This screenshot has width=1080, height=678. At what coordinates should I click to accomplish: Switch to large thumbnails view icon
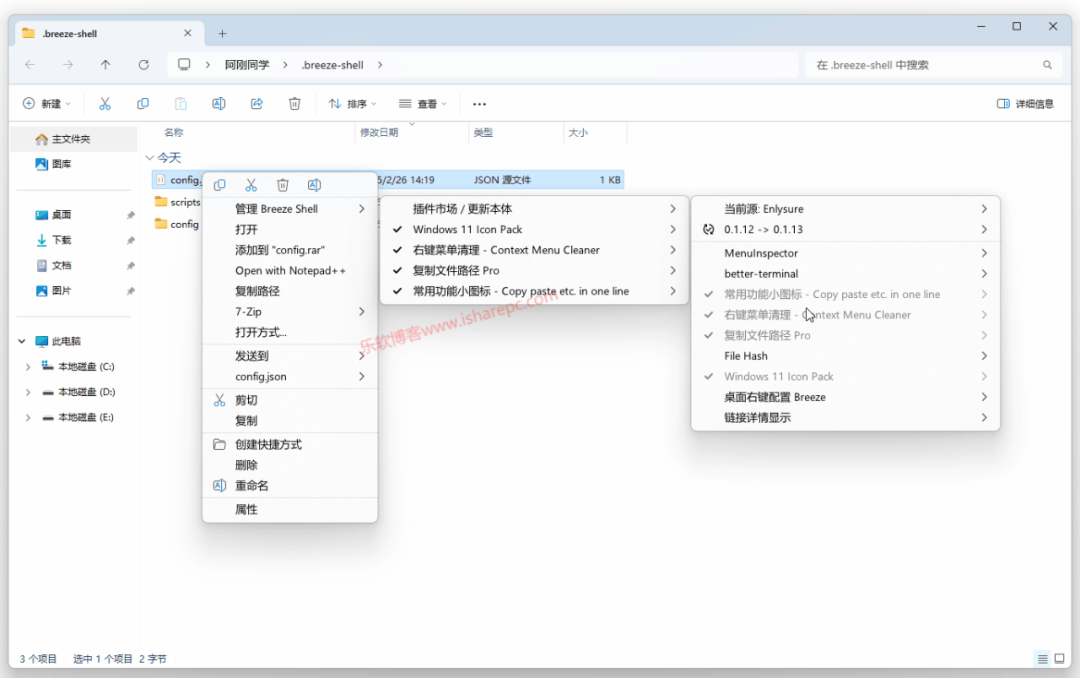point(1059,659)
